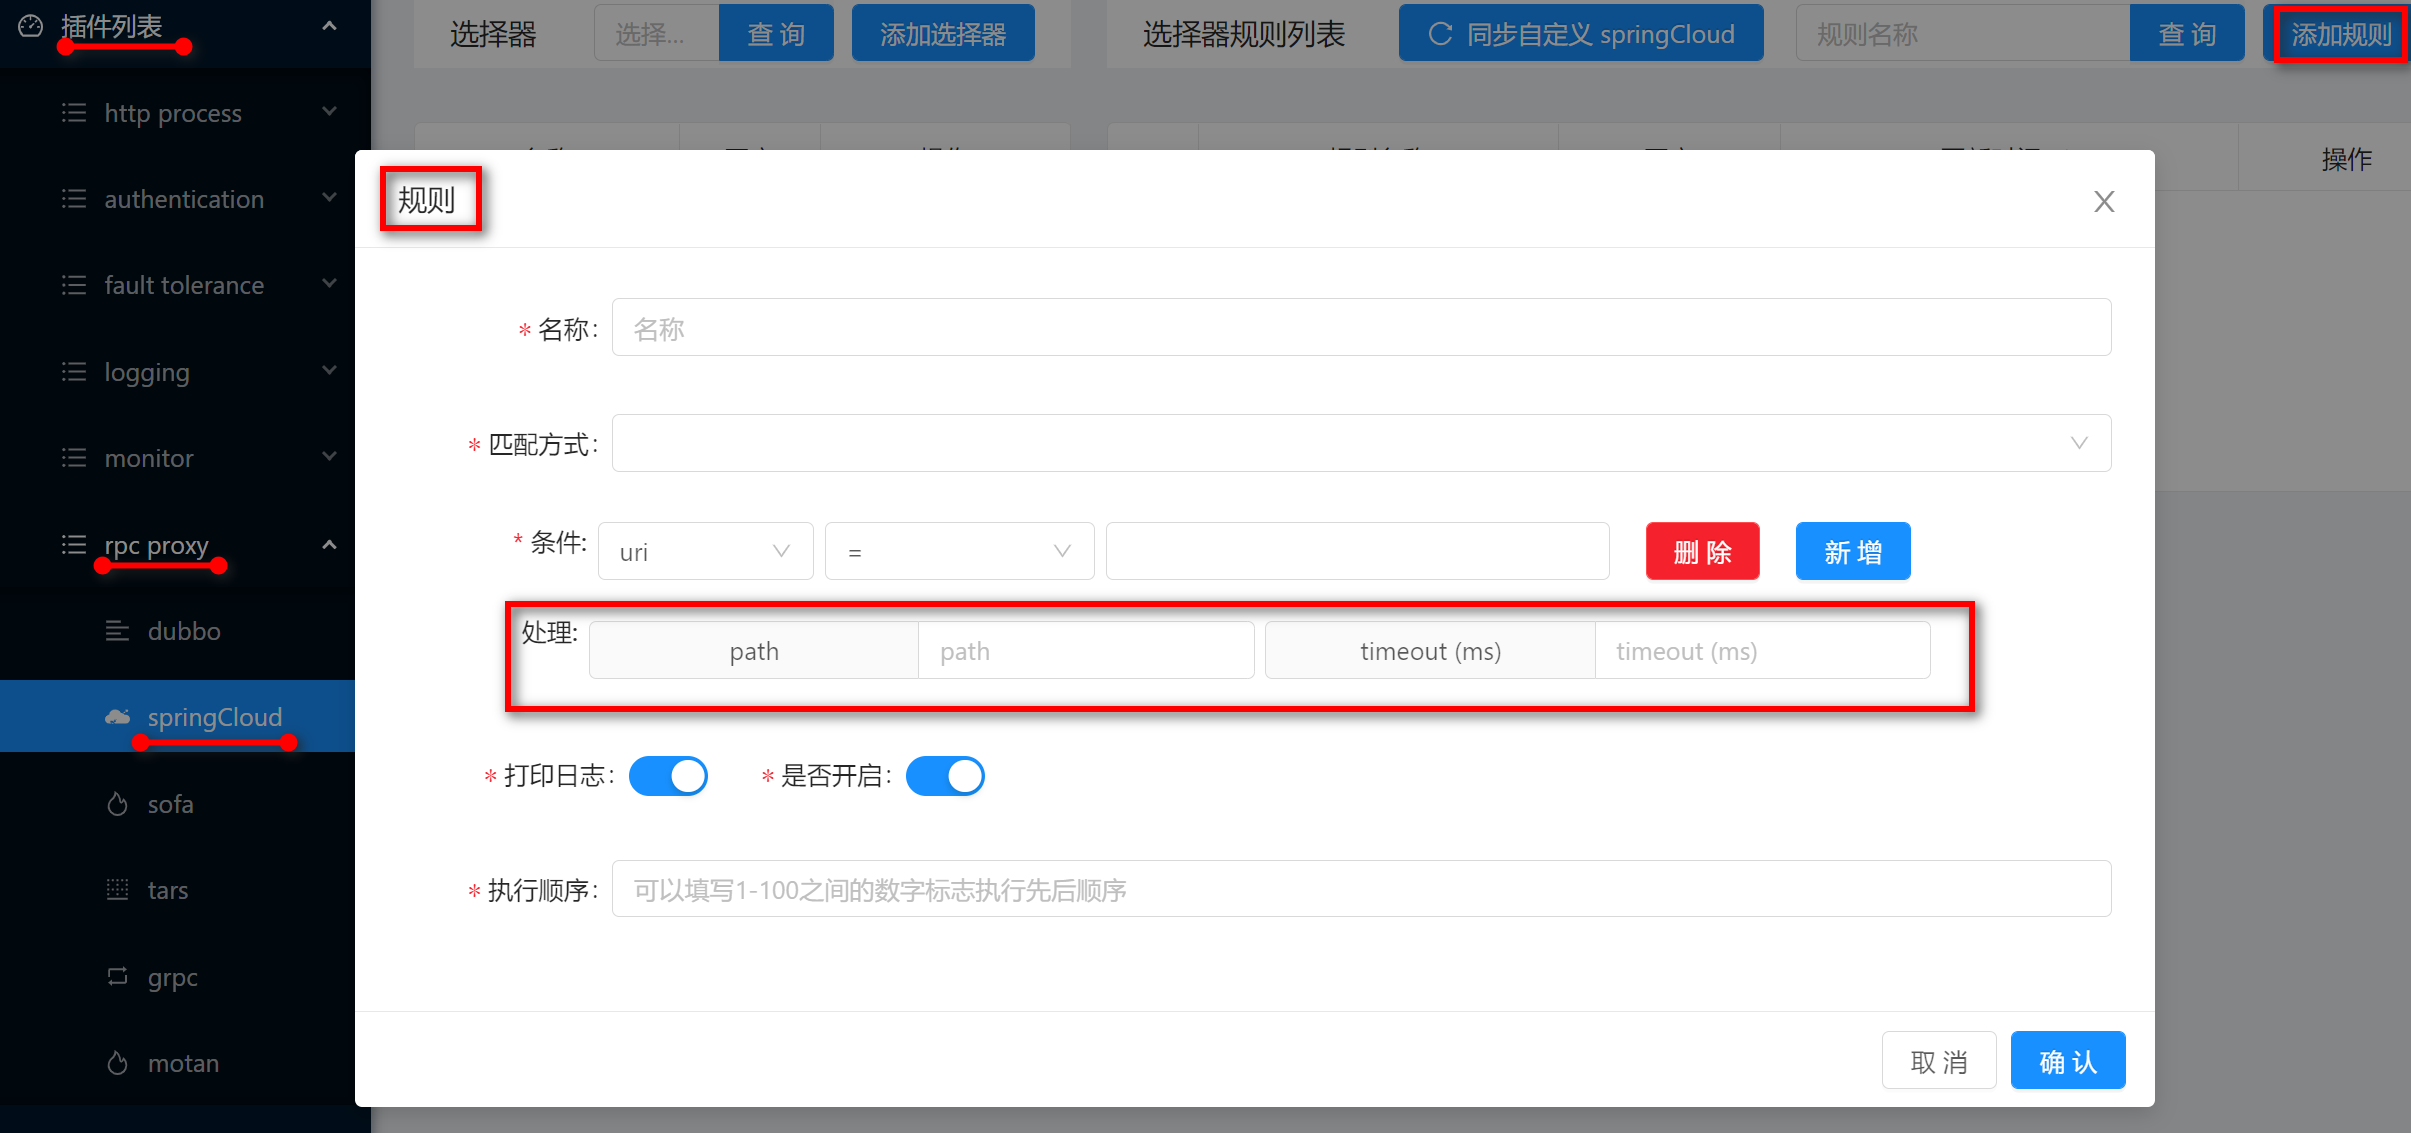
Task: Close the 规则 rule dialog
Action: 2104,201
